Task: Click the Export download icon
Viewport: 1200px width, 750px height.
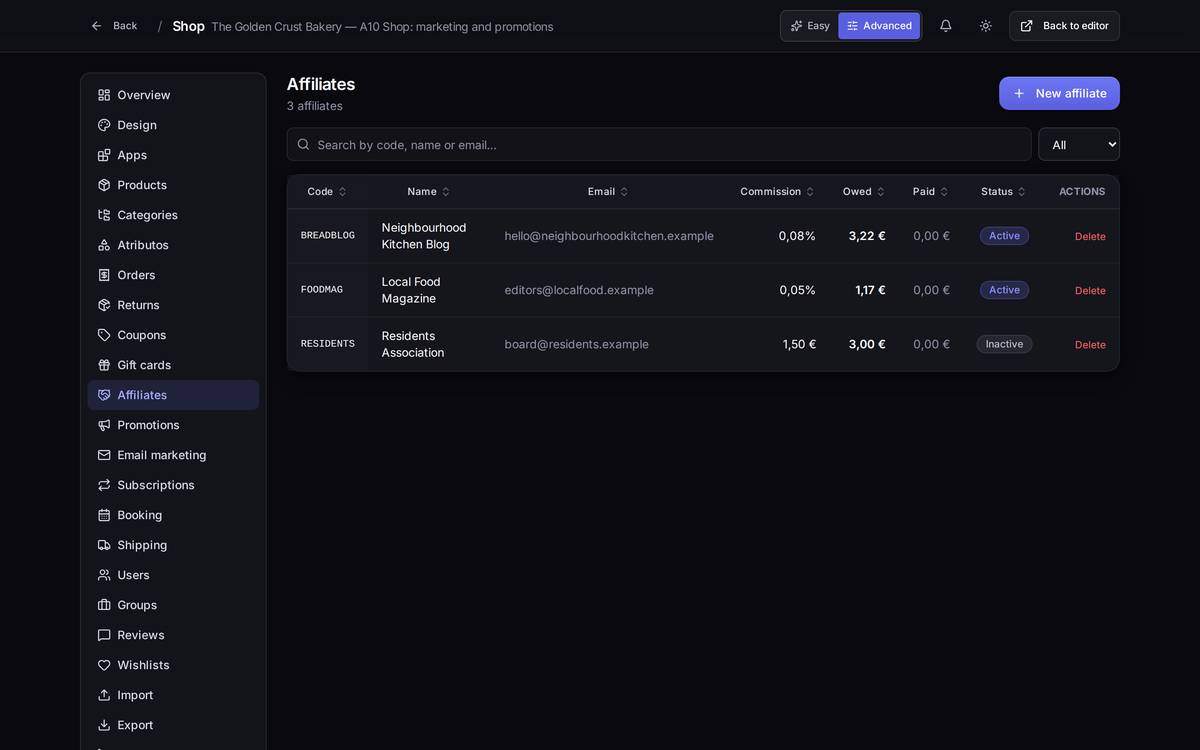Action: coord(104,725)
